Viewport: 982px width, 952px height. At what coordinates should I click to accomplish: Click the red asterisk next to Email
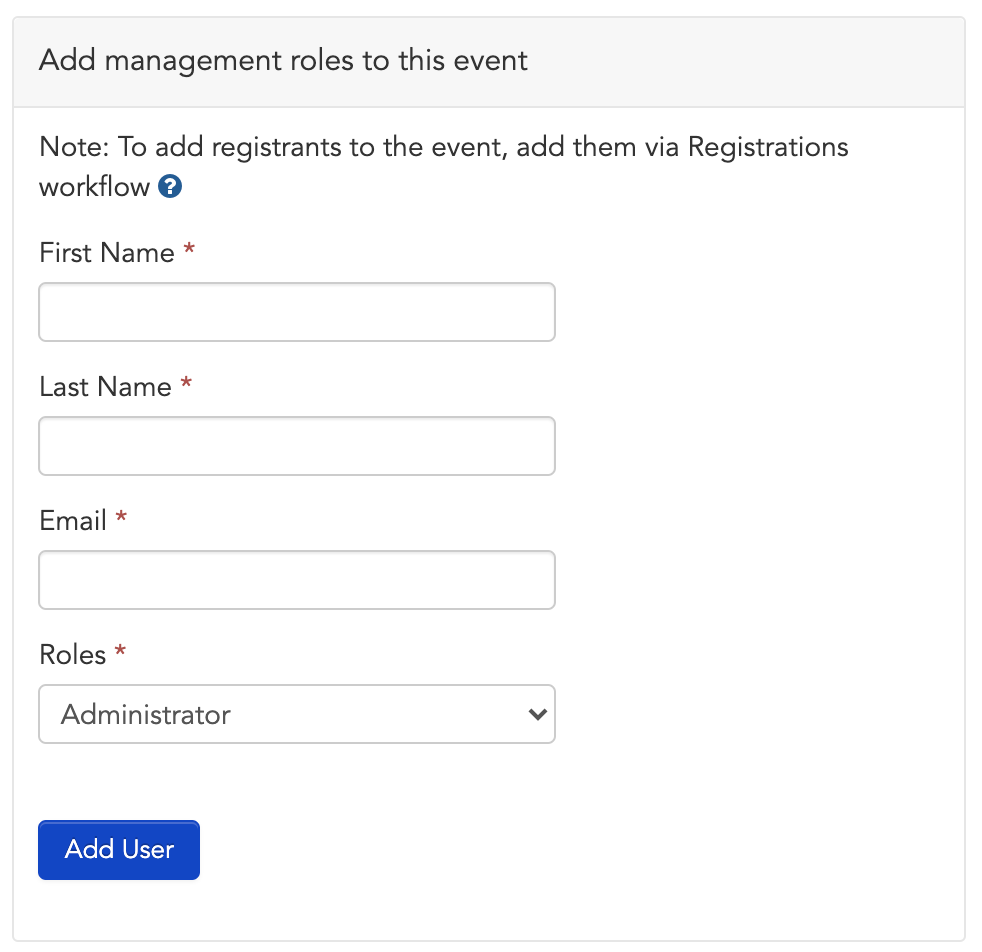(121, 517)
